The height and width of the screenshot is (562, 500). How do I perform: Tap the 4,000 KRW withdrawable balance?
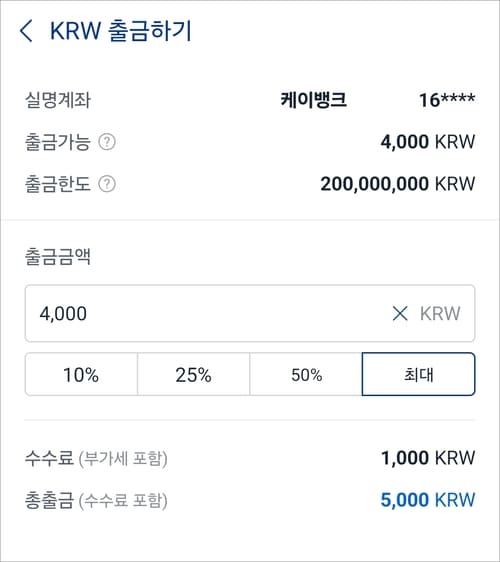tap(428, 142)
